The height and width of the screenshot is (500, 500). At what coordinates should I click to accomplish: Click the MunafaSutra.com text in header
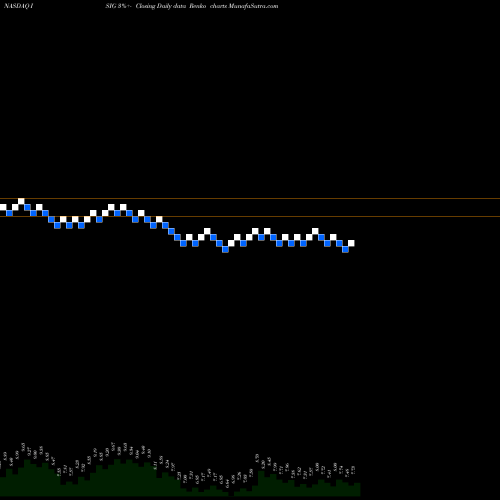coord(253,6)
